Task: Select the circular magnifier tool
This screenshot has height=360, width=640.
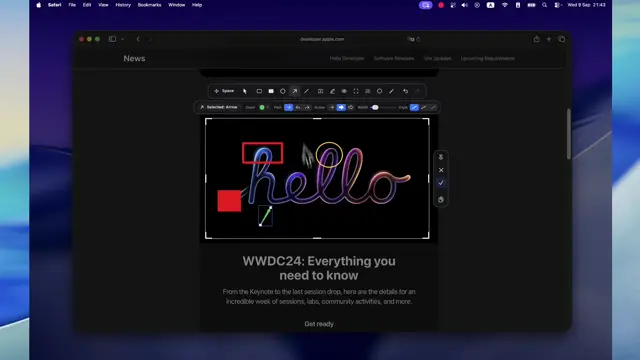Action: coord(380,91)
